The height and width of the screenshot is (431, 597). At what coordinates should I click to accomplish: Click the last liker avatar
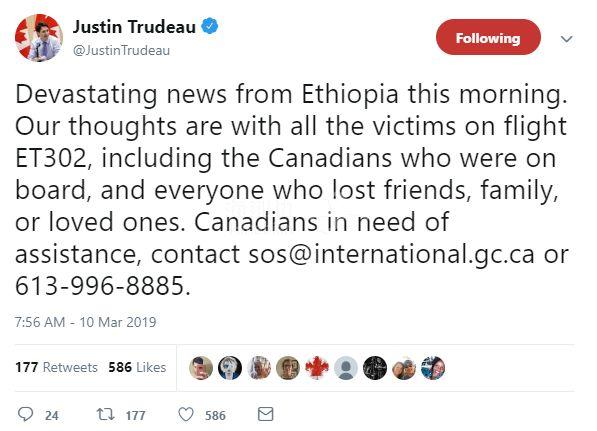pos(433,368)
